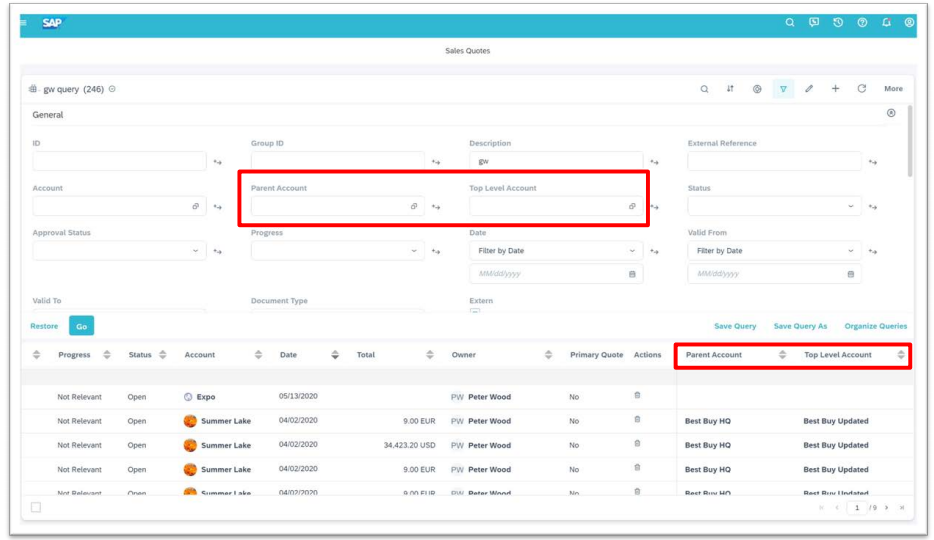Viewport: 934px width, 540px height.
Task: Create new quote with plus icon
Action: pyautogui.click(x=835, y=89)
